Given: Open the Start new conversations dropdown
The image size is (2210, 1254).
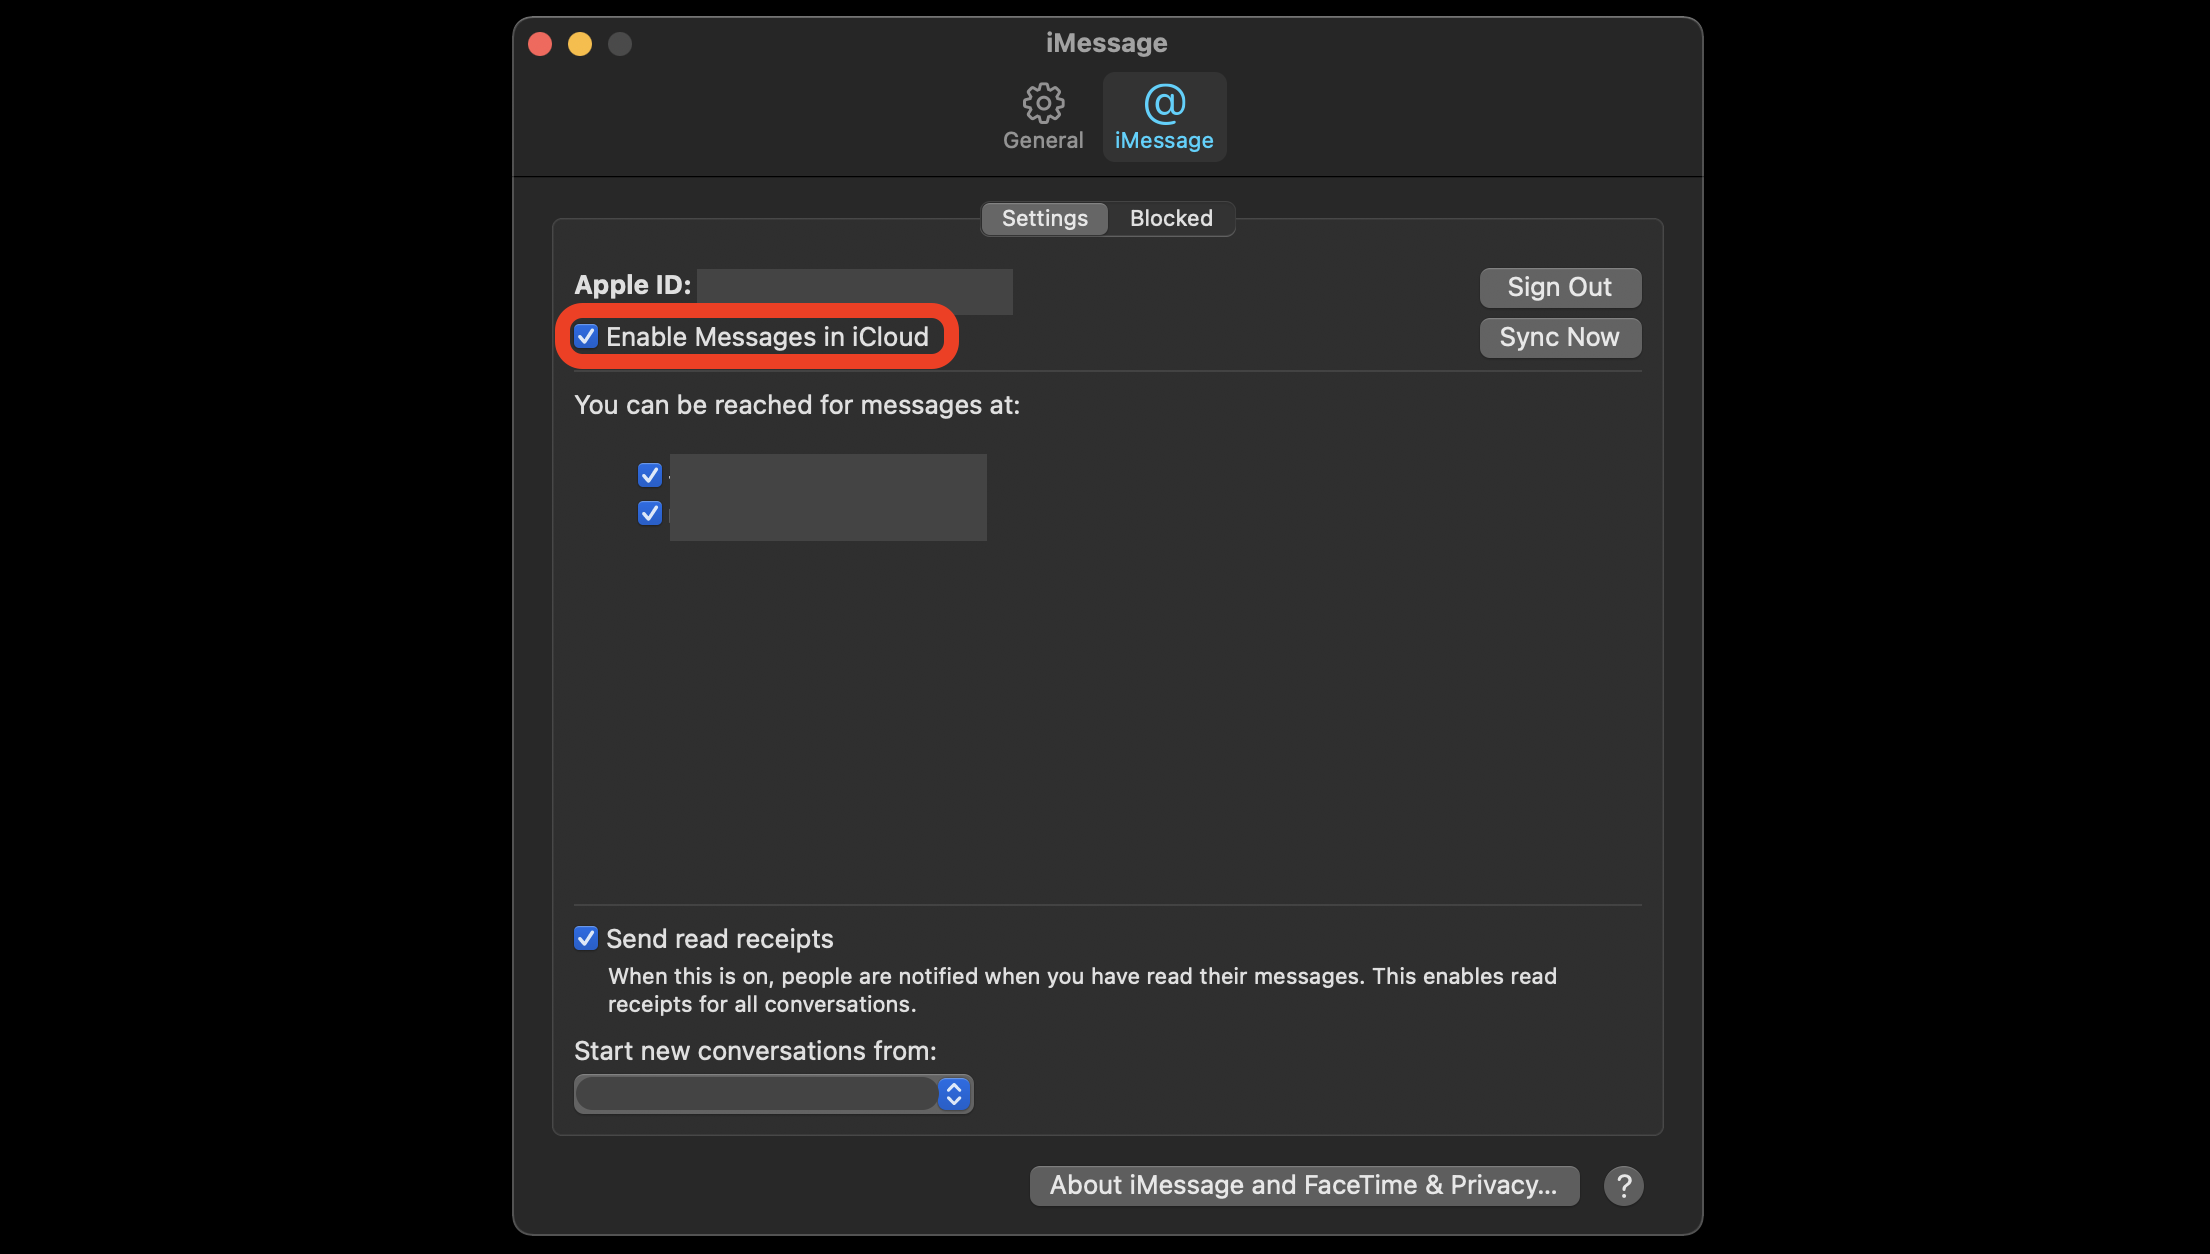Looking at the screenshot, I should pos(771,1093).
